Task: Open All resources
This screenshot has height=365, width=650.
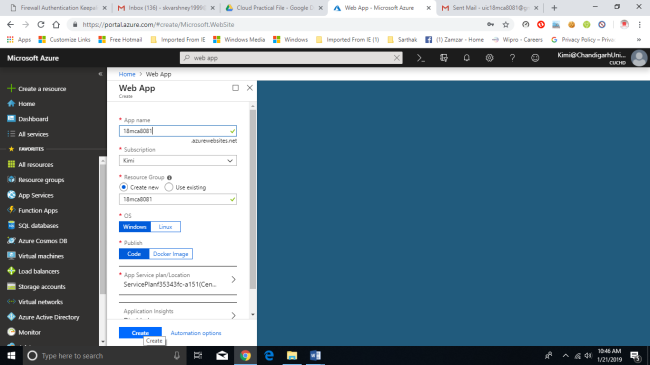Action: click(x=36, y=165)
